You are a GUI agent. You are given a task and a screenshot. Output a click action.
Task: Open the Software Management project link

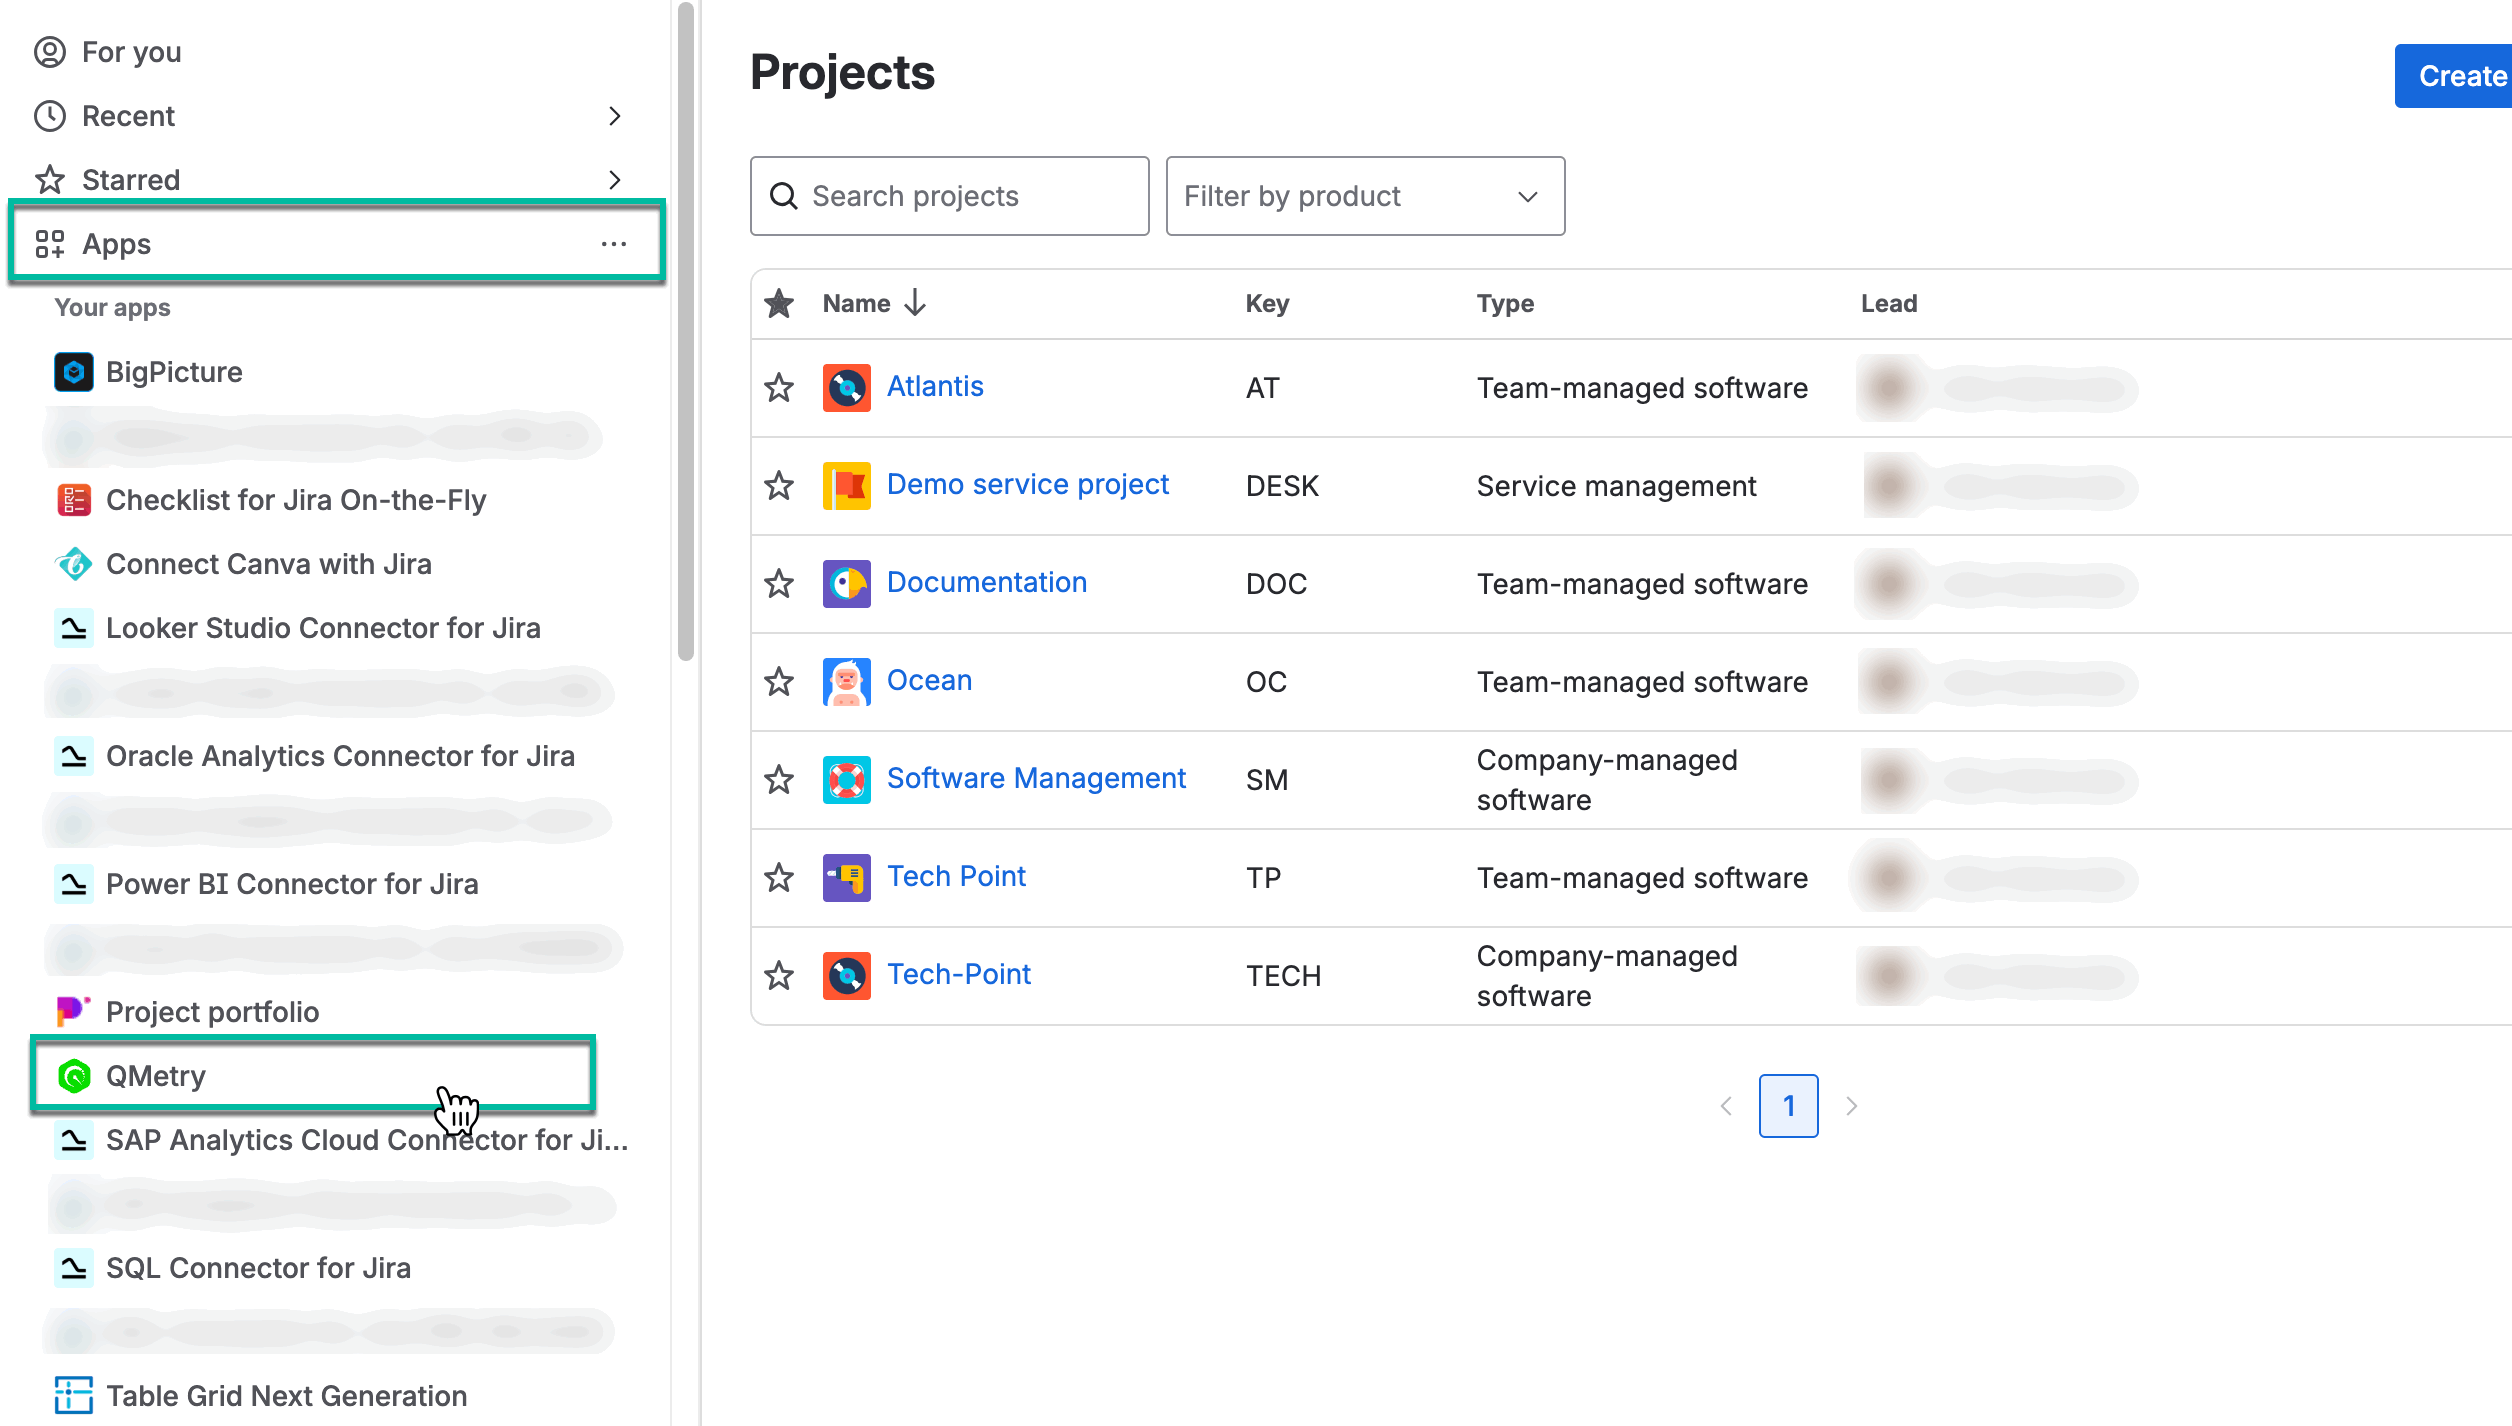click(1037, 778)
